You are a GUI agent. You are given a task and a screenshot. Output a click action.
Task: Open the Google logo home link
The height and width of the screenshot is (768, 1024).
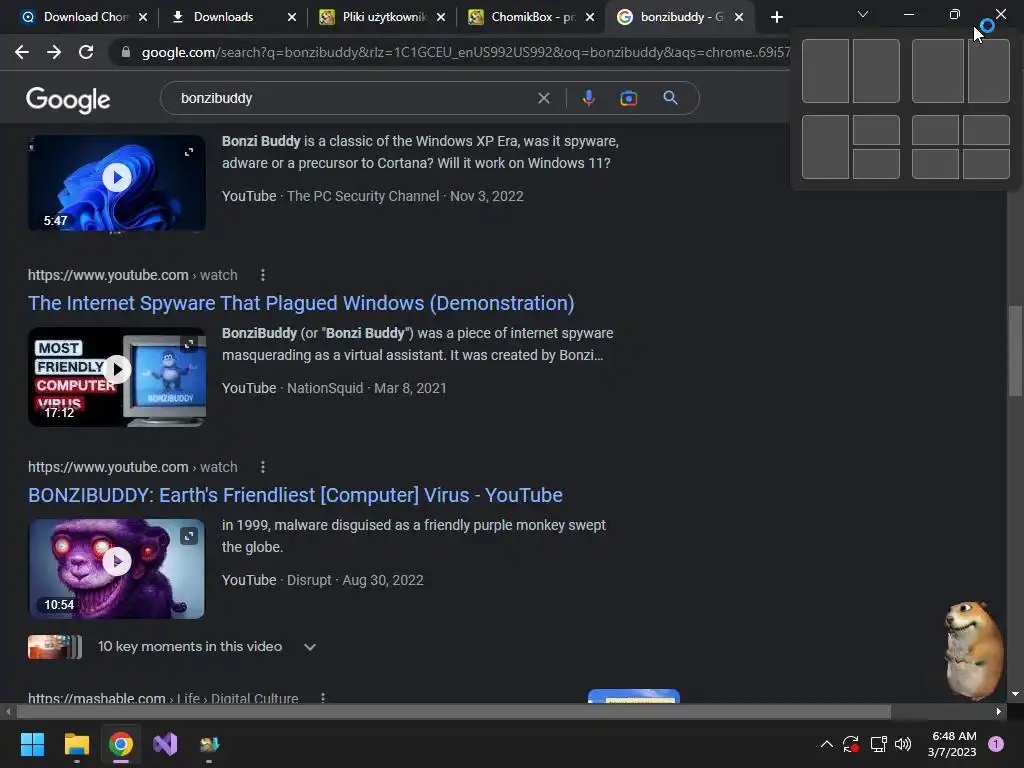pyautogui.click(x=68, y=100)
